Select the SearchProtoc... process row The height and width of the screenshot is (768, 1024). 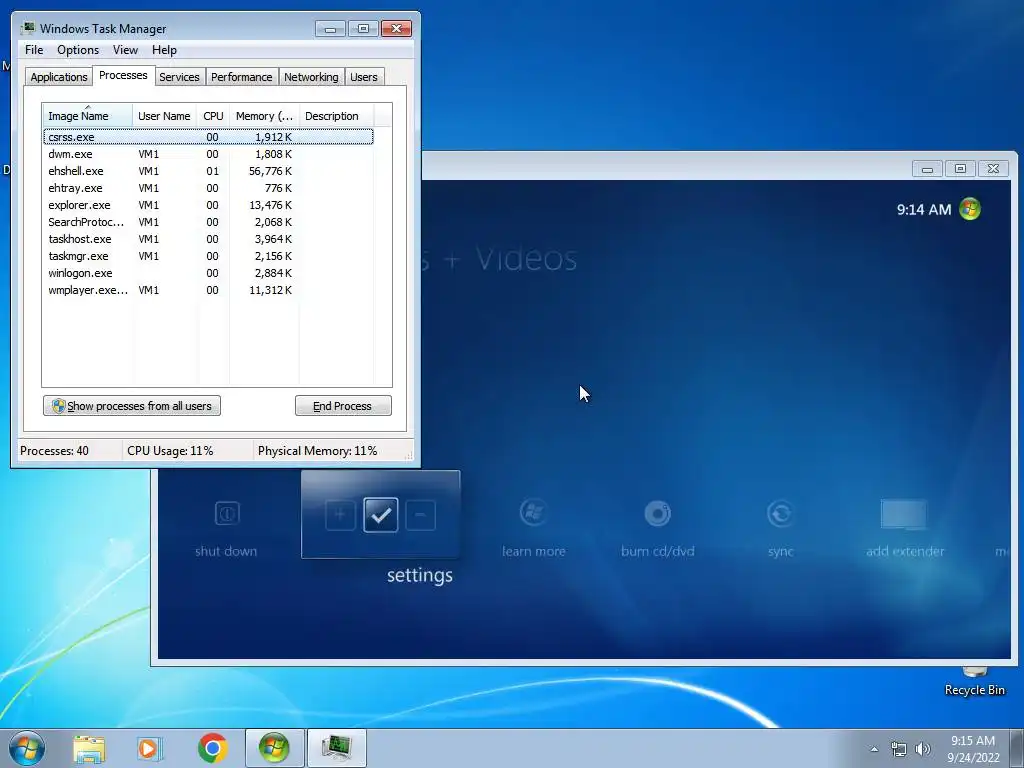click(x=208, y=222)
